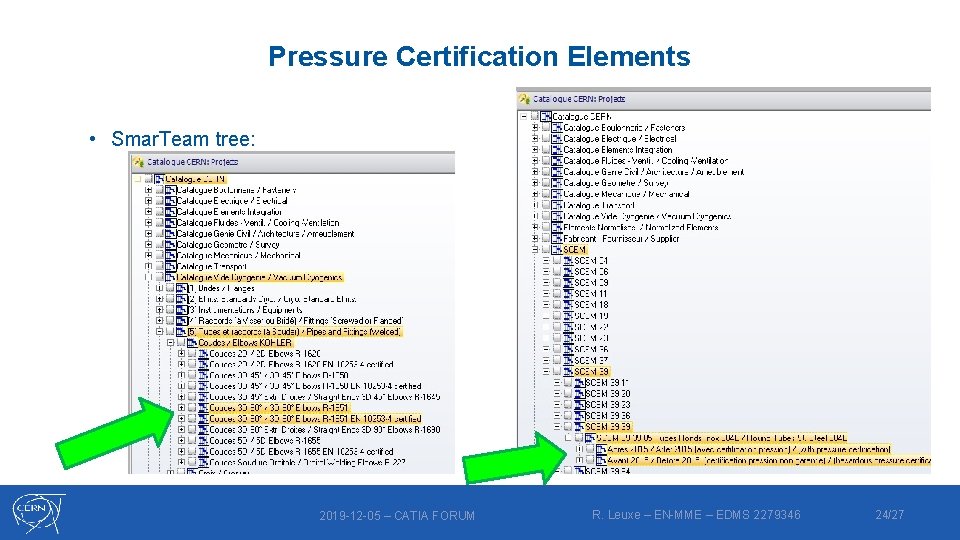
Task: Tick checkbox of 'Coudes 3D 90° Elbows R-1651' highlighted row
Action: click(x=192, y=408)
